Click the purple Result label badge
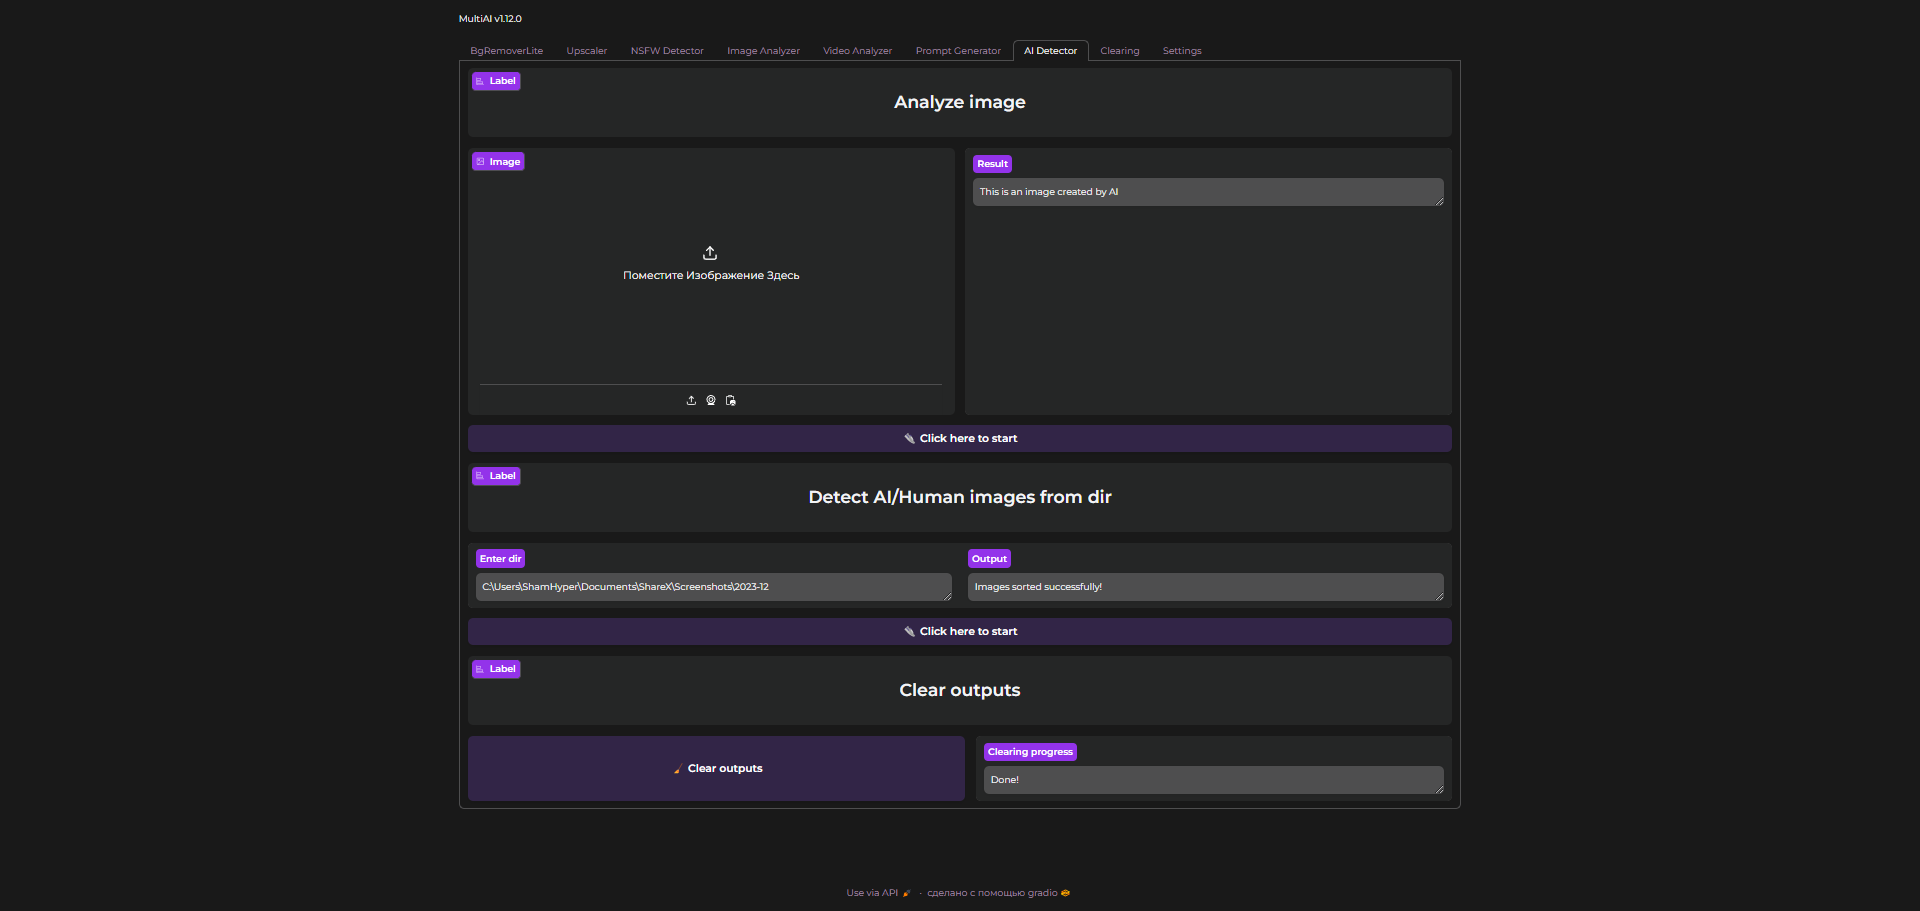The width and height of the screenshot is (1920, 911). pos(993,164)
